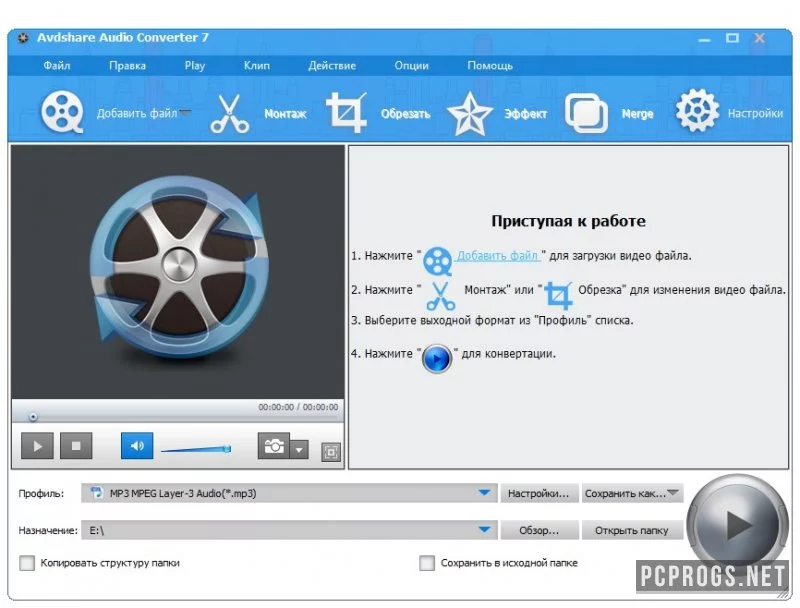Viewport: 800px width, 608px height.
Task: Start playback with the preview play button
Action: tap(37, 446)
